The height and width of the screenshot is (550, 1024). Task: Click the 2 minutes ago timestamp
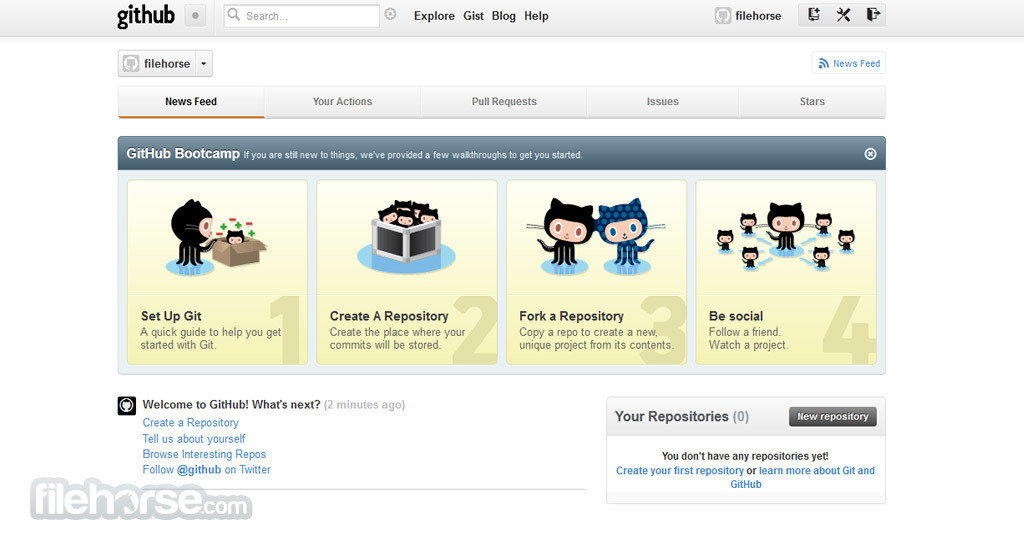pyautogui.click(x=364, y=405)
